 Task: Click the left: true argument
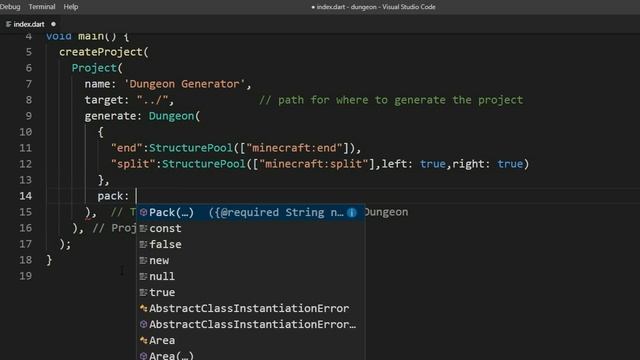(x=413, y=164)
